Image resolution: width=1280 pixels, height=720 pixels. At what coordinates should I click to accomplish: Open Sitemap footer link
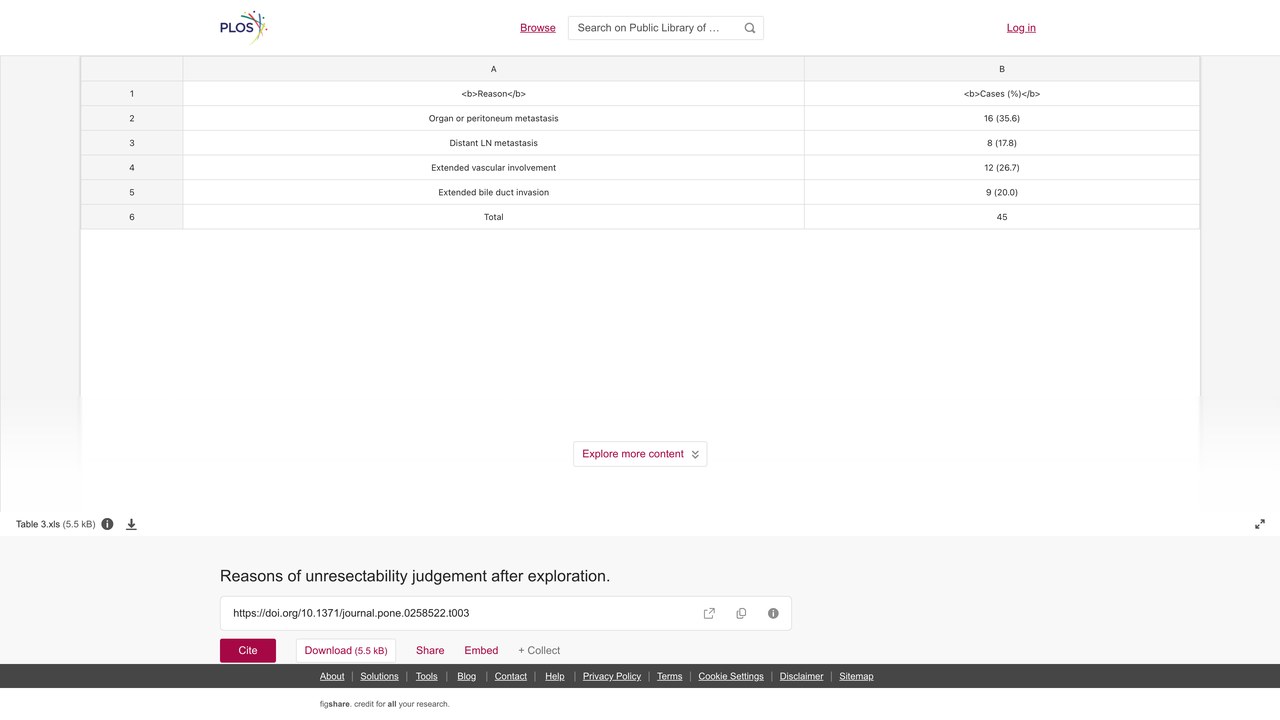click(856, 676)
